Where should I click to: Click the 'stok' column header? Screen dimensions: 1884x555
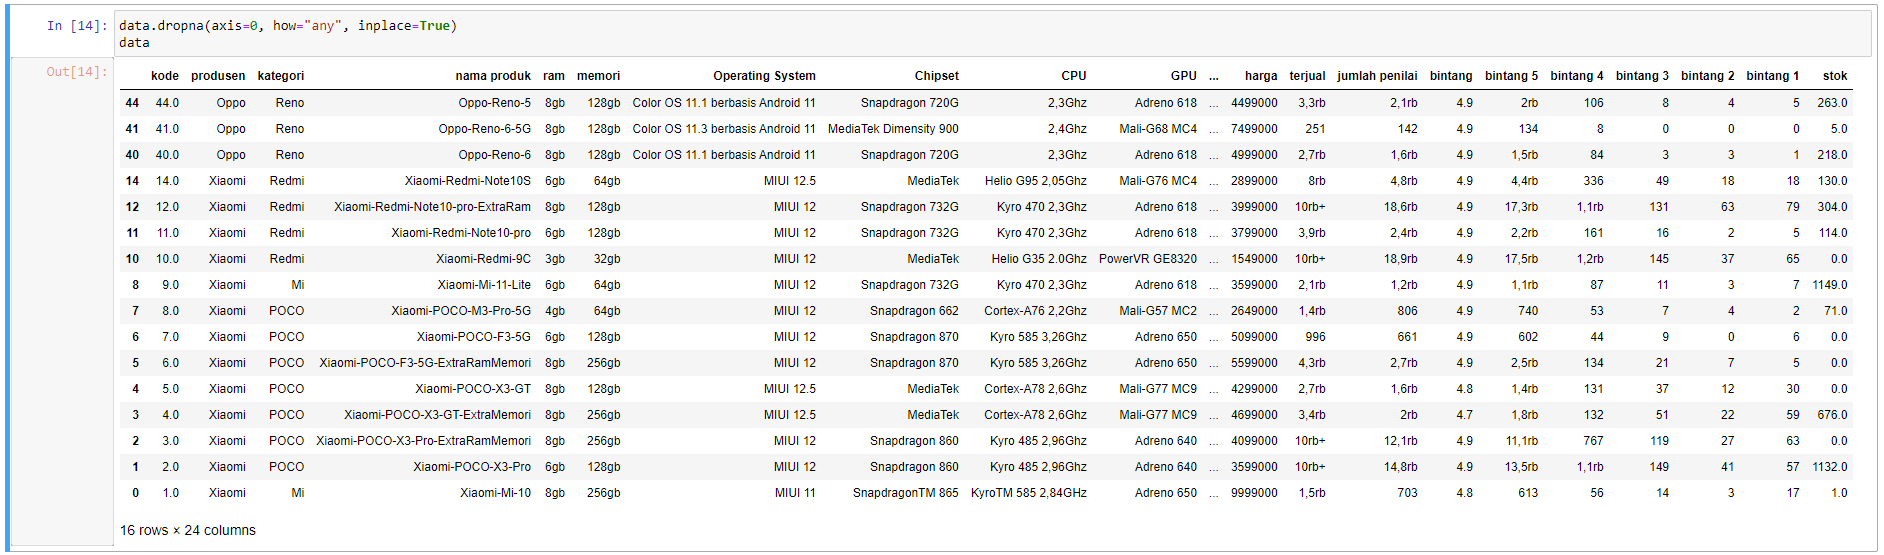coord(1834,76)
